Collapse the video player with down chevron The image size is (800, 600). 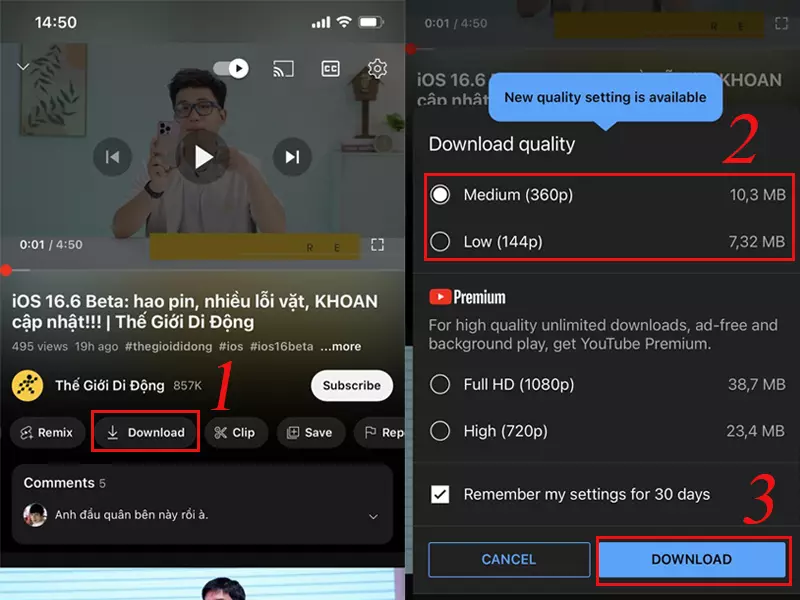click(23, 67)
